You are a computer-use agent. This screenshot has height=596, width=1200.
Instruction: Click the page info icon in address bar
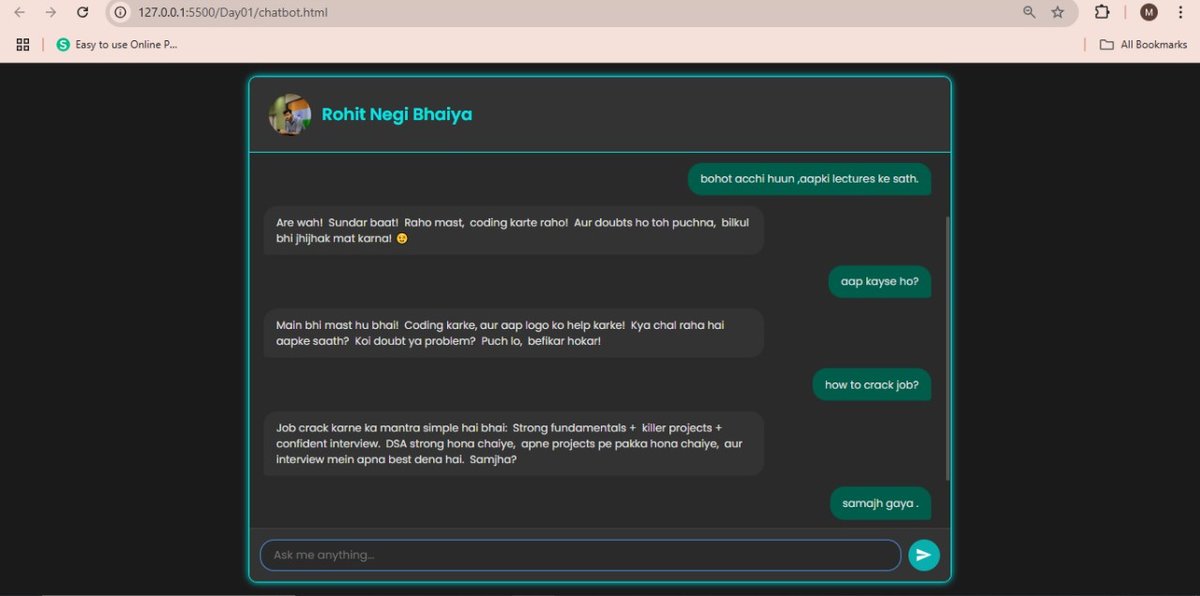[x=120, y=14]
